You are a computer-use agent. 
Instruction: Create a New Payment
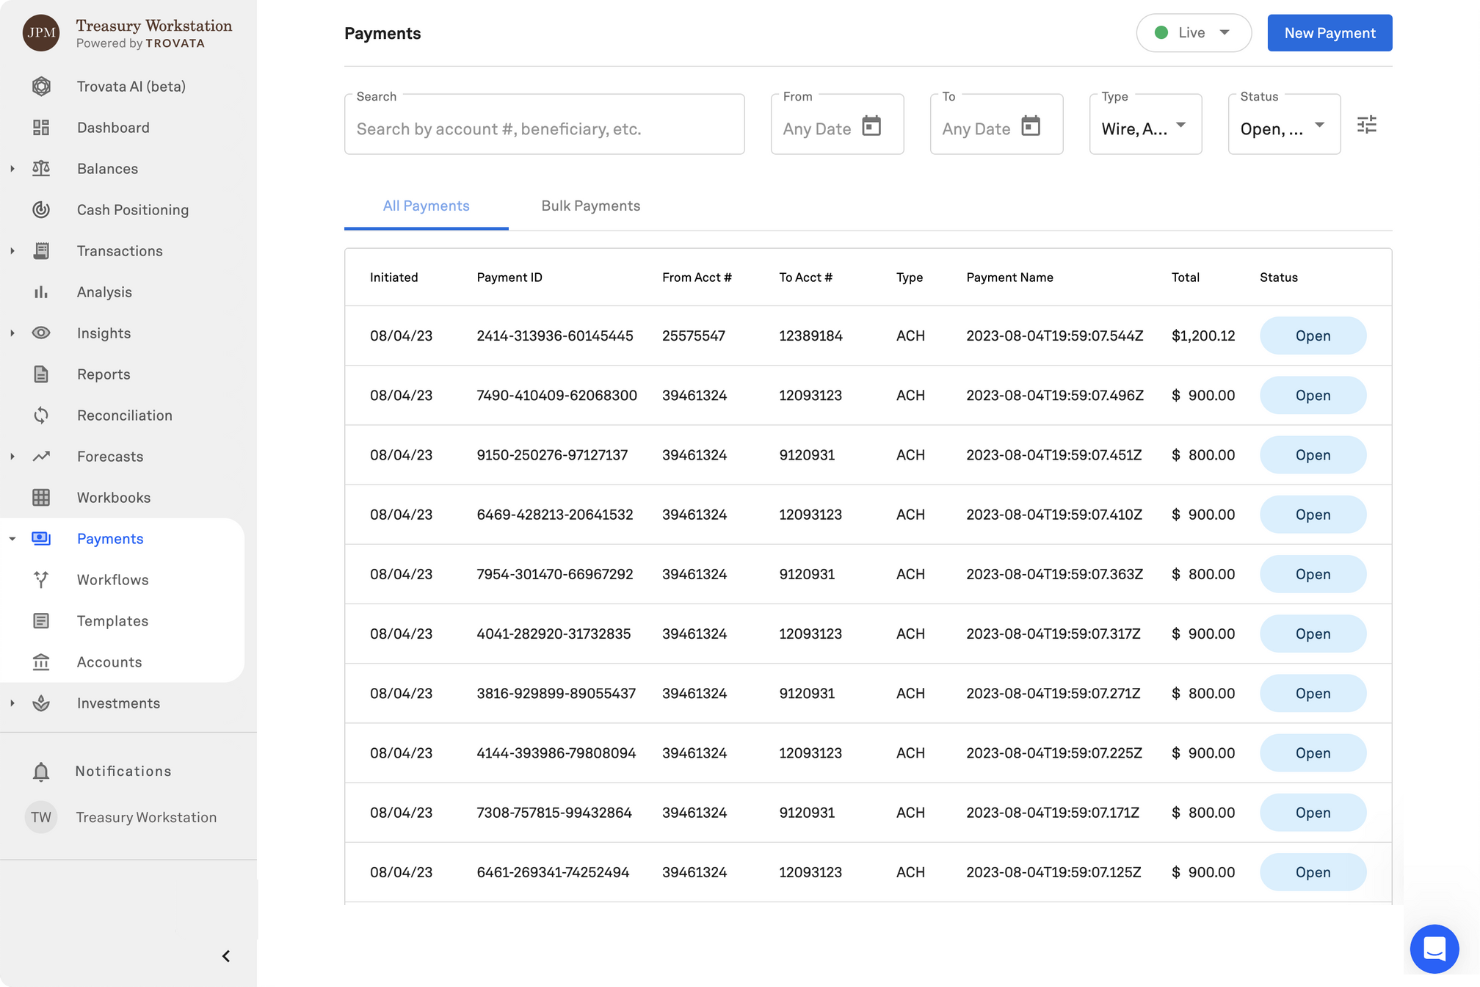coord(1329,32)
